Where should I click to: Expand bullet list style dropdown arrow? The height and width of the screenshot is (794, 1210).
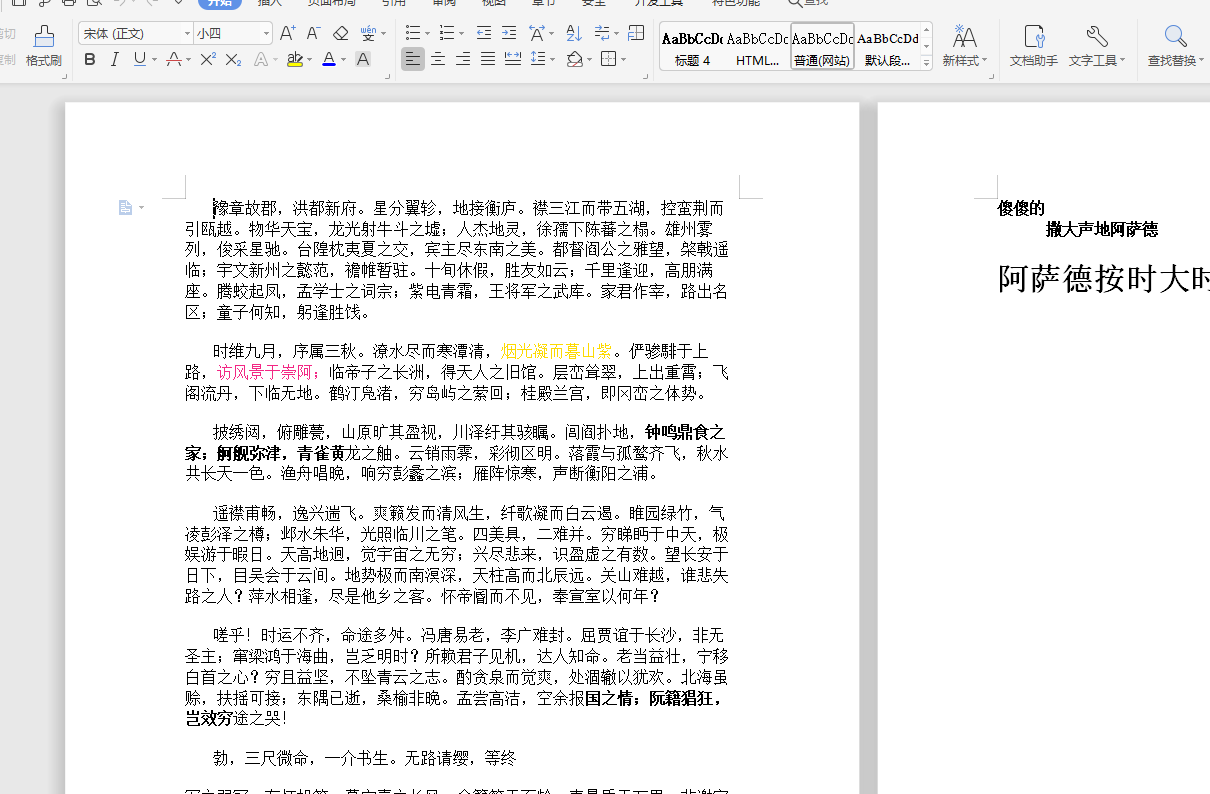[x=426, y=34]
